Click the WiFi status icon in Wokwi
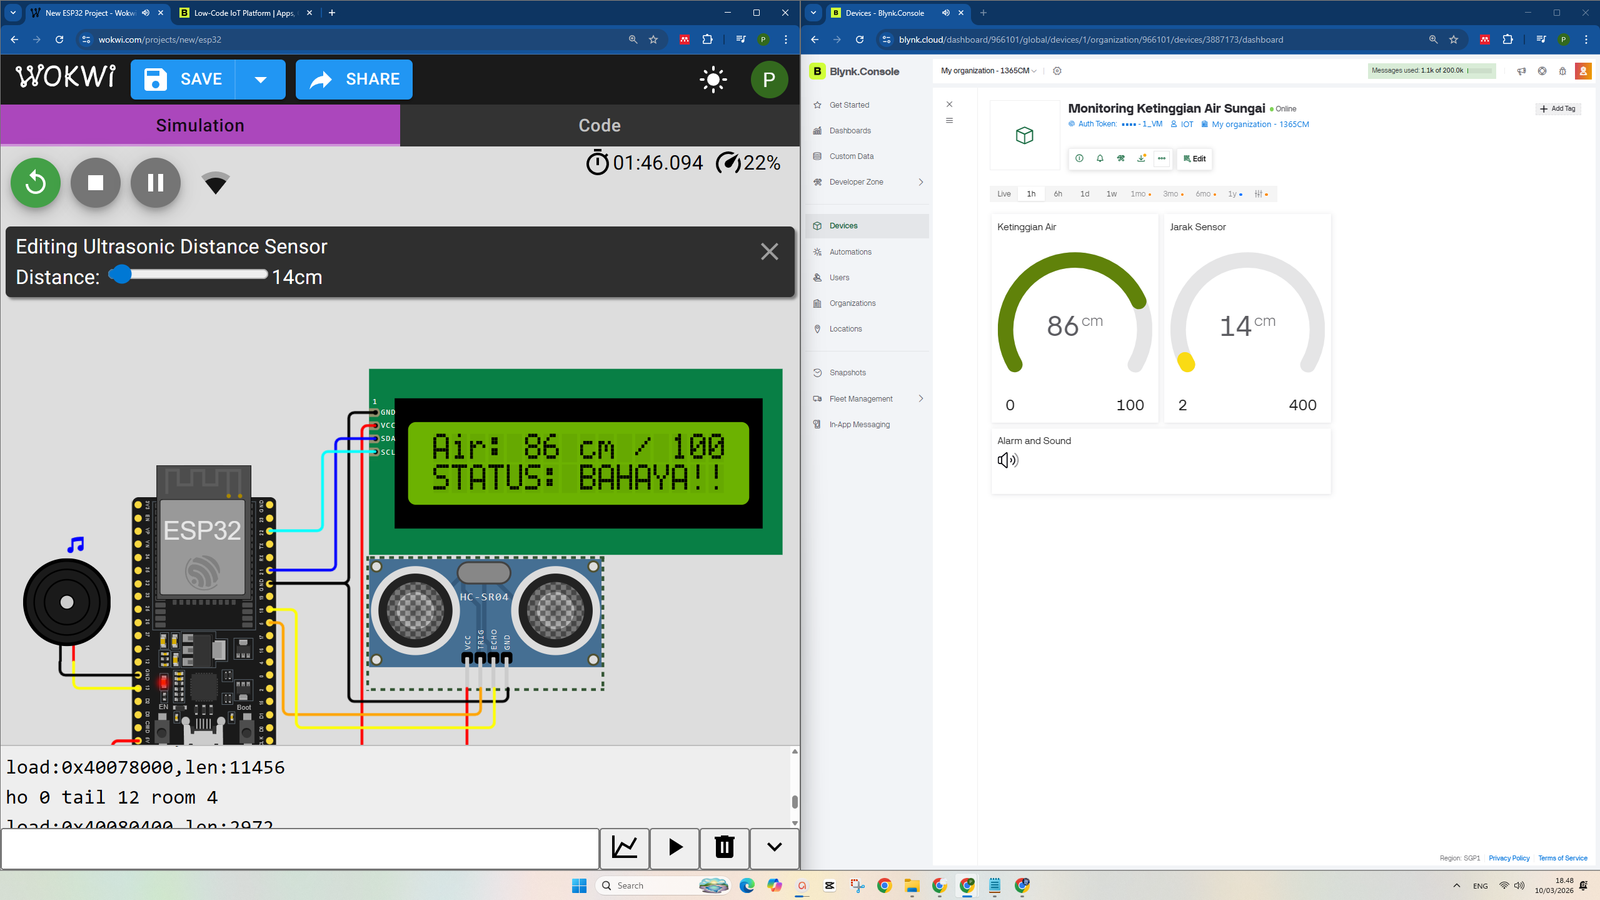The image size is (1600, 900). click(216, 183)
